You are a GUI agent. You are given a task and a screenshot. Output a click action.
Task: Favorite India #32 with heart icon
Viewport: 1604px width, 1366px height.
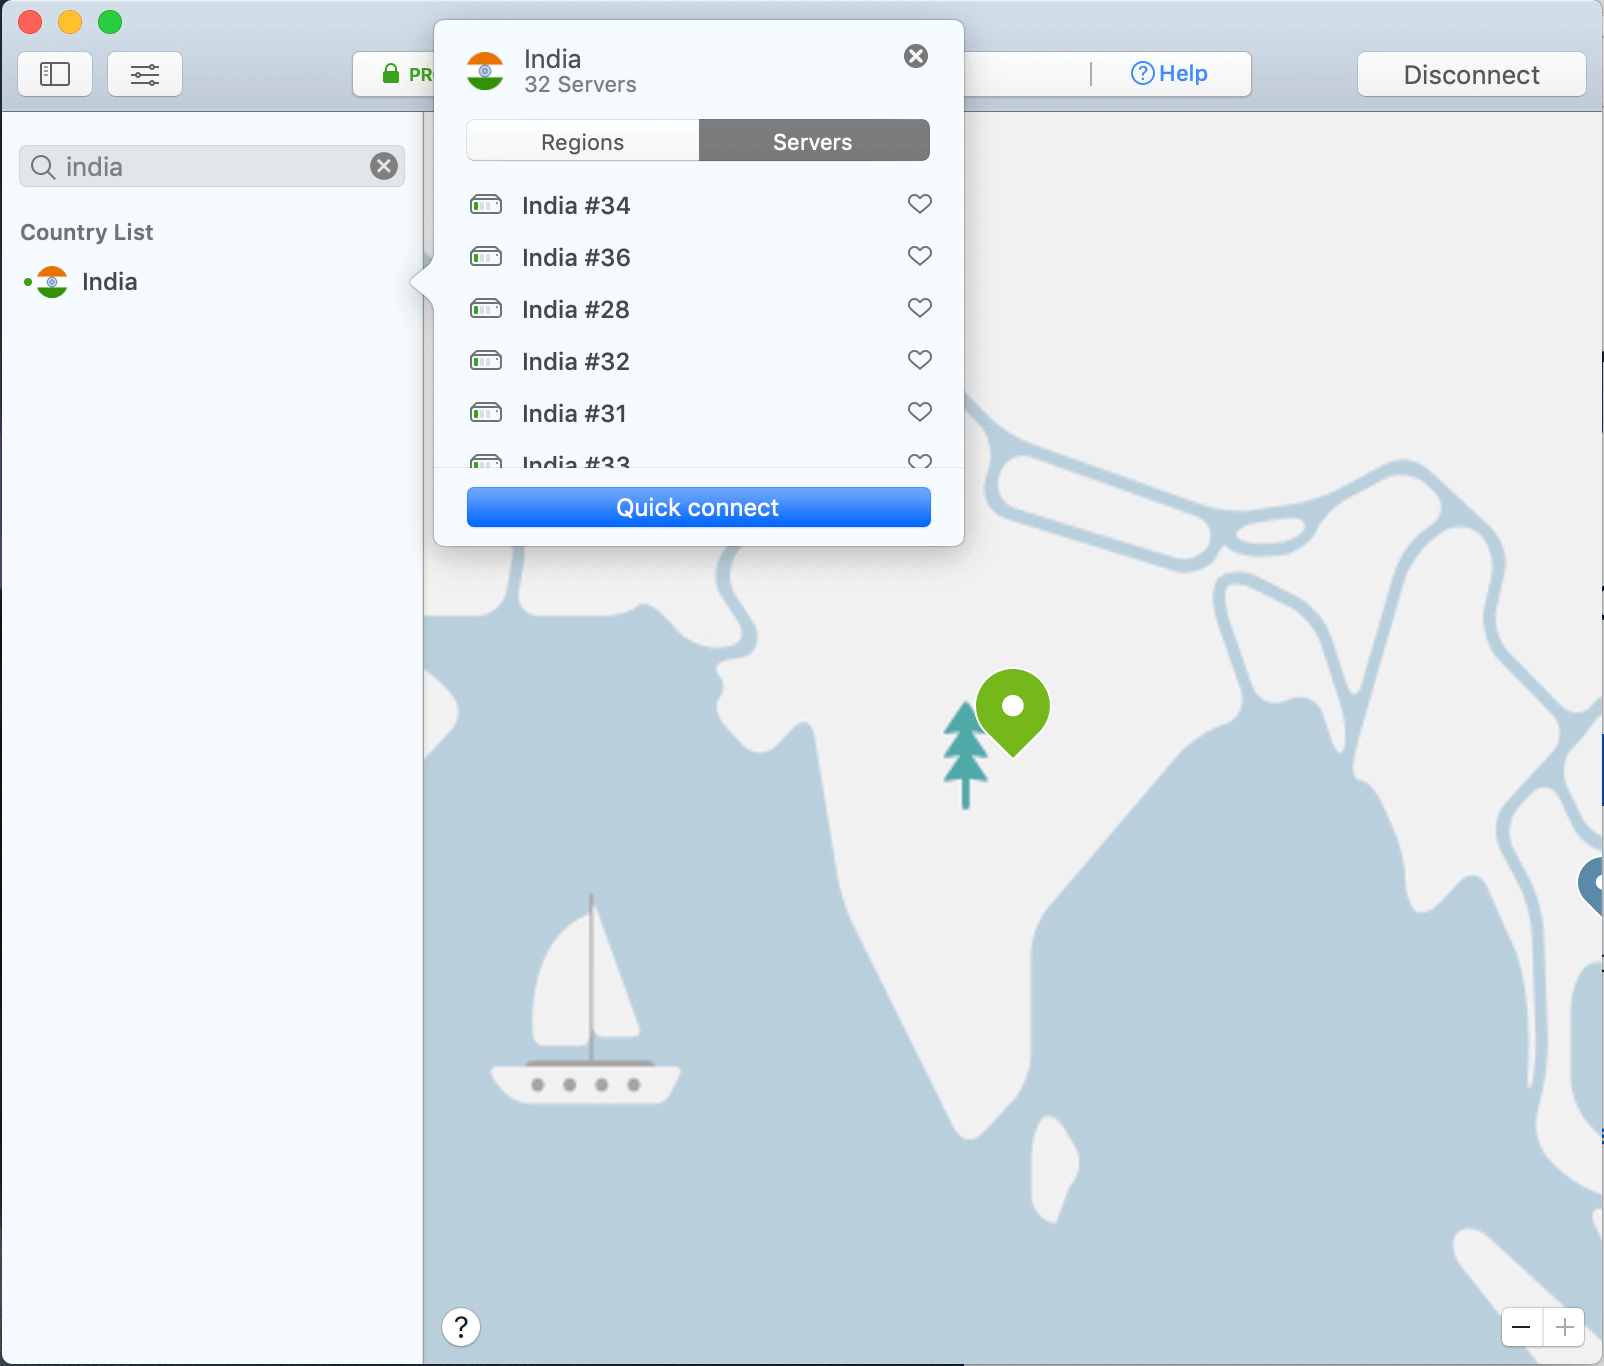pyautogui.click(x=920, y=360)
